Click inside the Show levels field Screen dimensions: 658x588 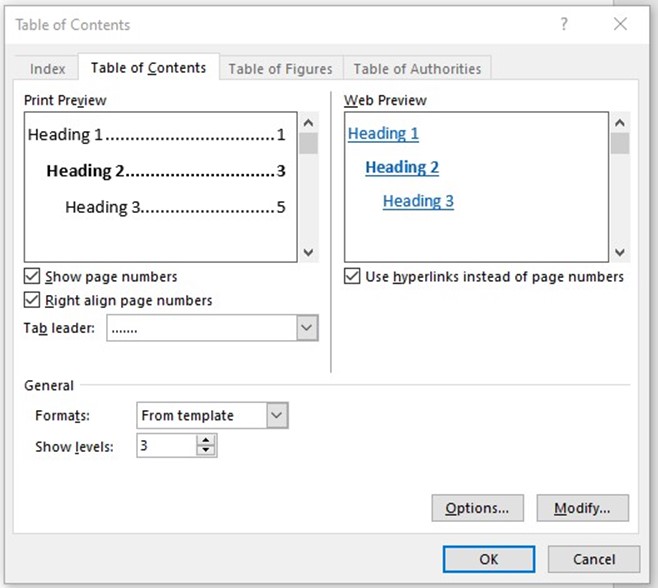(x=165, y=446)
